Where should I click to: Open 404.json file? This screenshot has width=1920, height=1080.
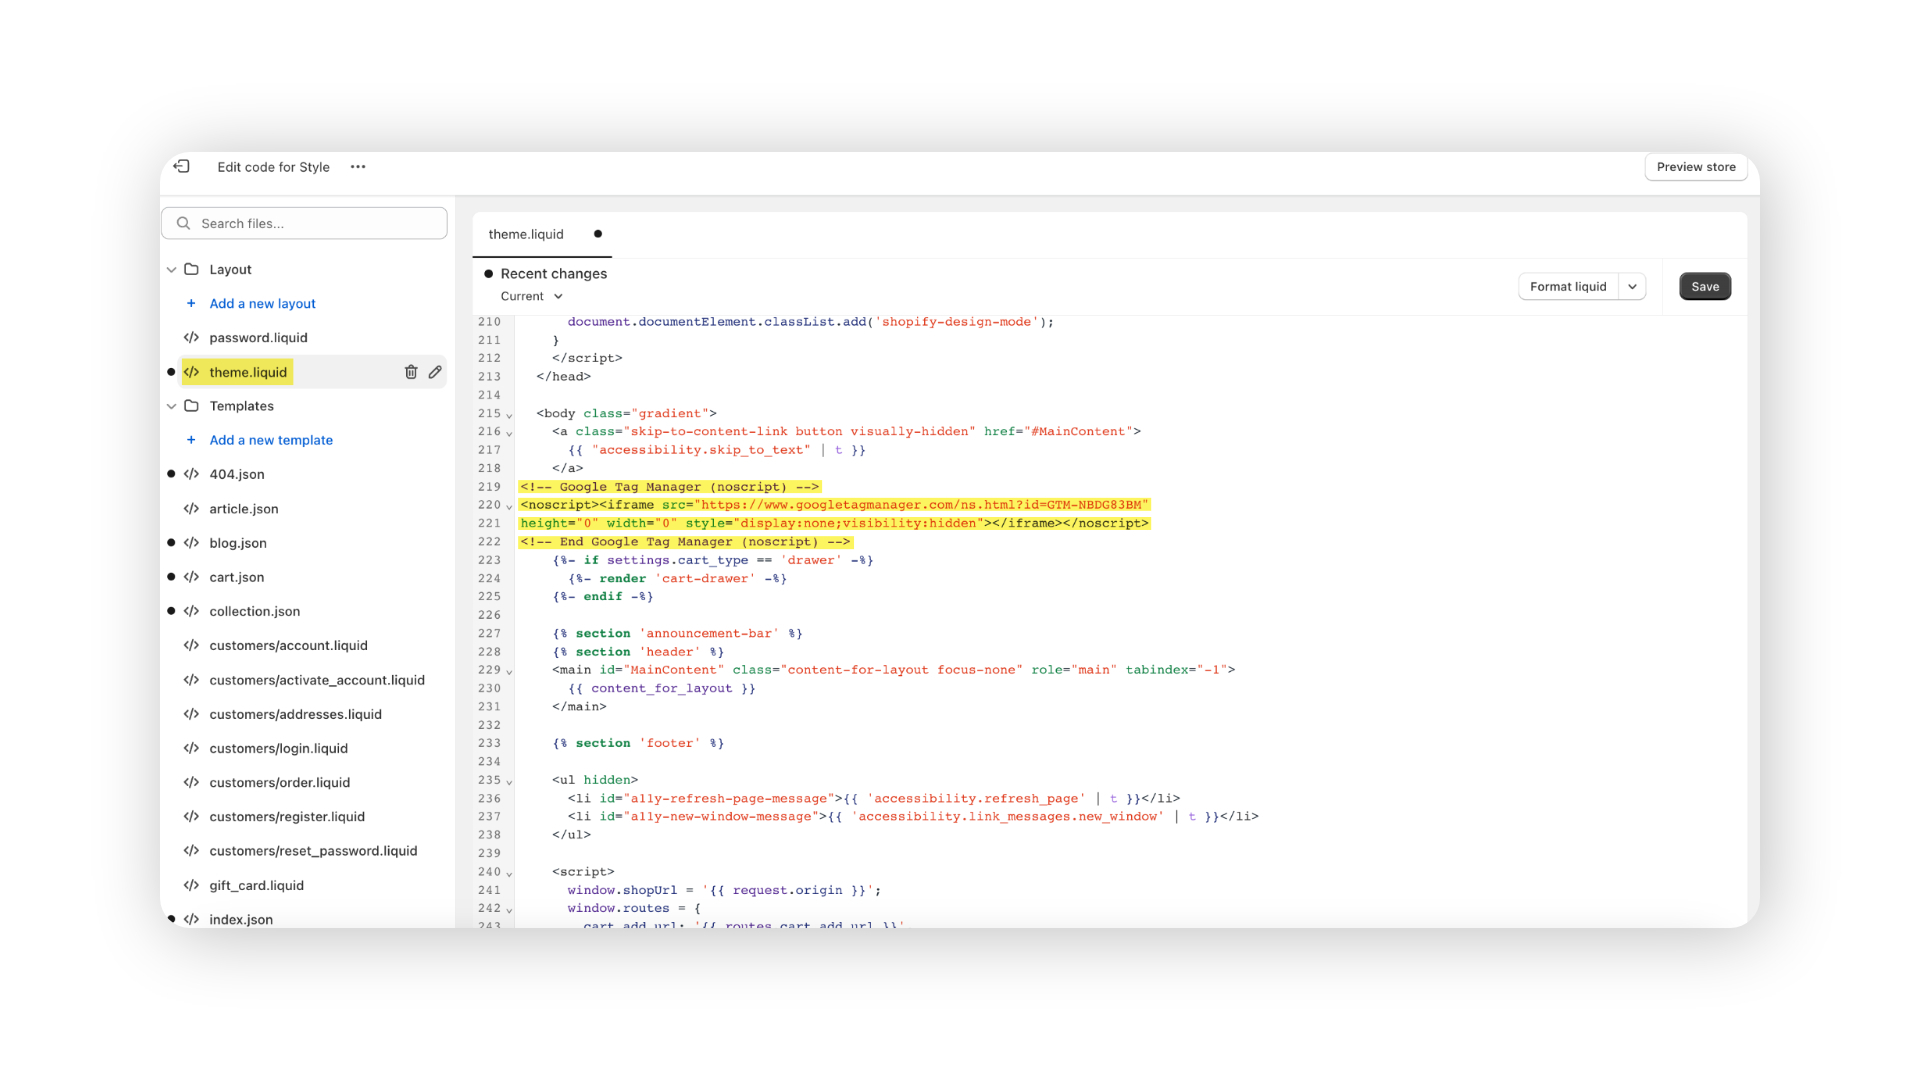coord(237,474)
